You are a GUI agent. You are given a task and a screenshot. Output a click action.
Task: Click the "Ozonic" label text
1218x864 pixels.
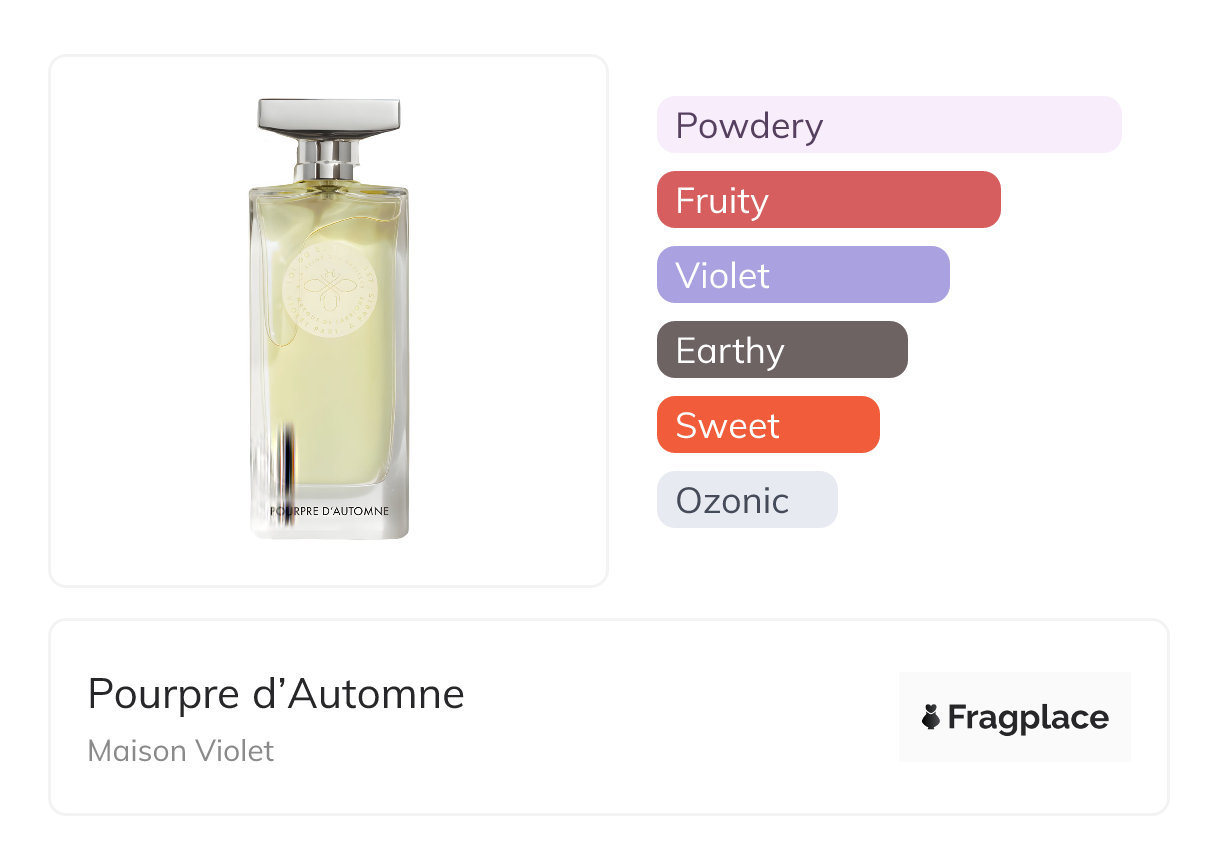(732, 501)
